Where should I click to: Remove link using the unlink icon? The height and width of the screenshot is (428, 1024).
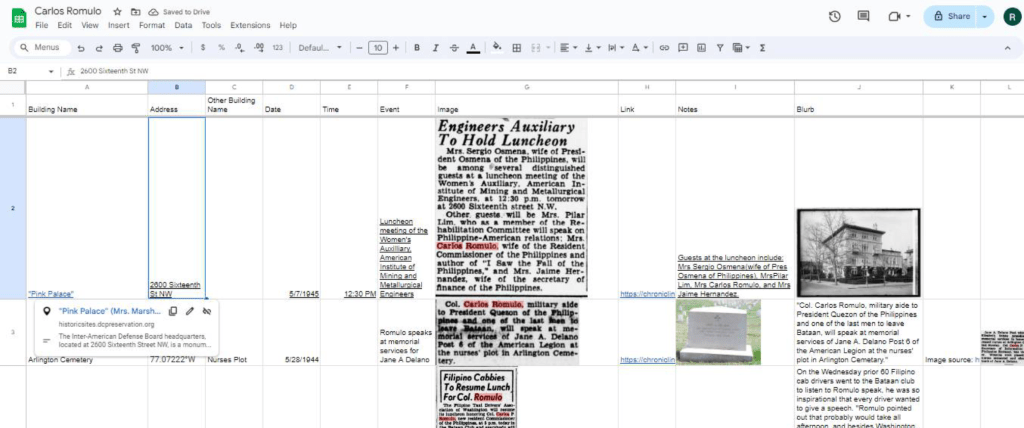click(207, 312)
